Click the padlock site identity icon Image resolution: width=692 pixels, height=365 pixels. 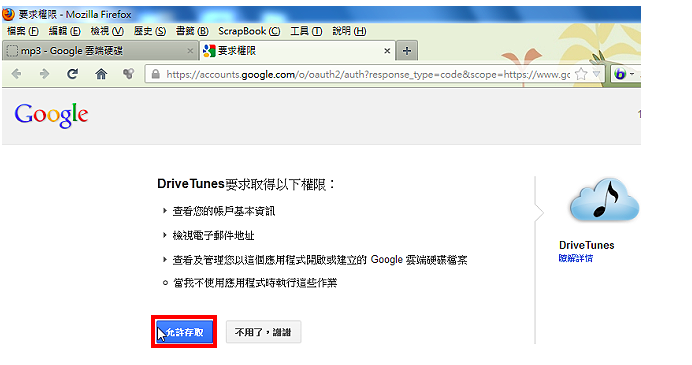coord(155,74)
